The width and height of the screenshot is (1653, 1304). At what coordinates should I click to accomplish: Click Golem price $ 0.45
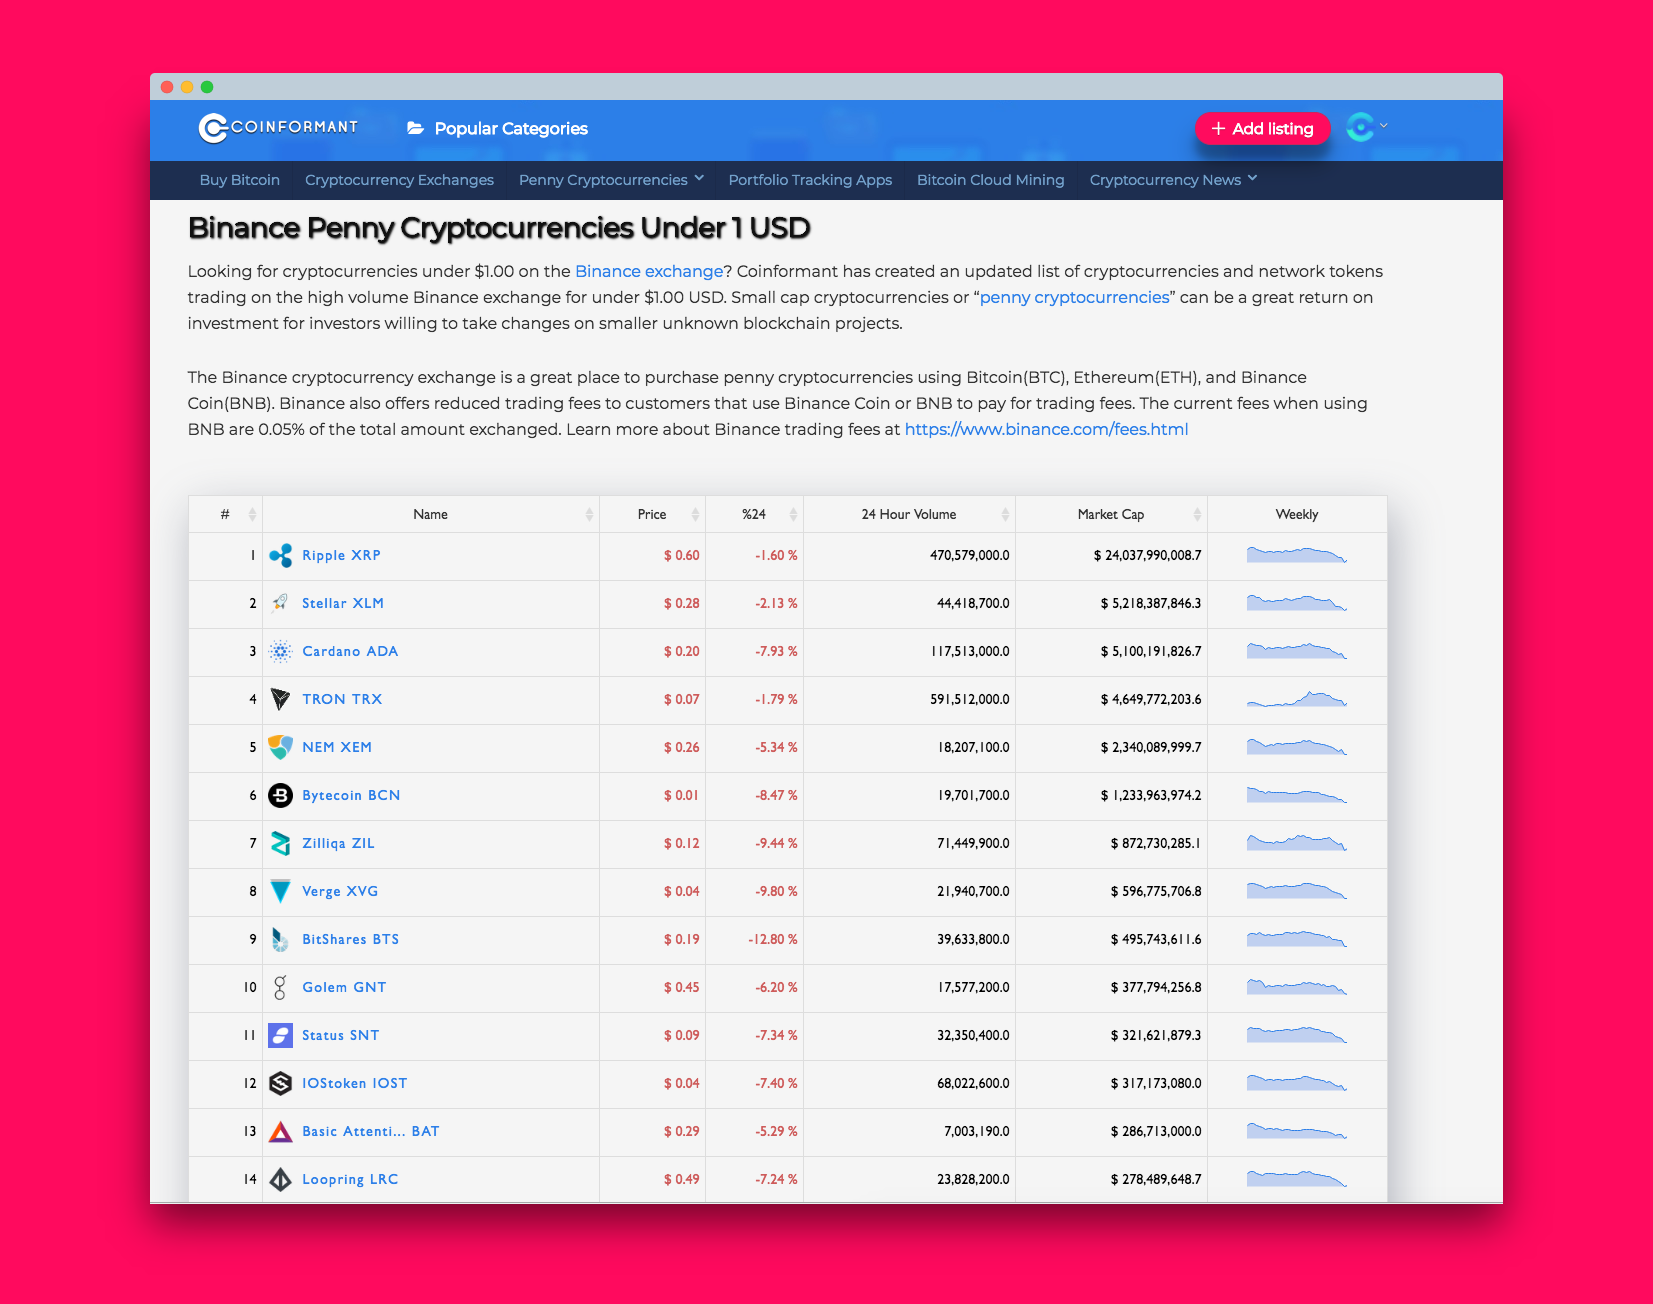[x=682, y=987]
